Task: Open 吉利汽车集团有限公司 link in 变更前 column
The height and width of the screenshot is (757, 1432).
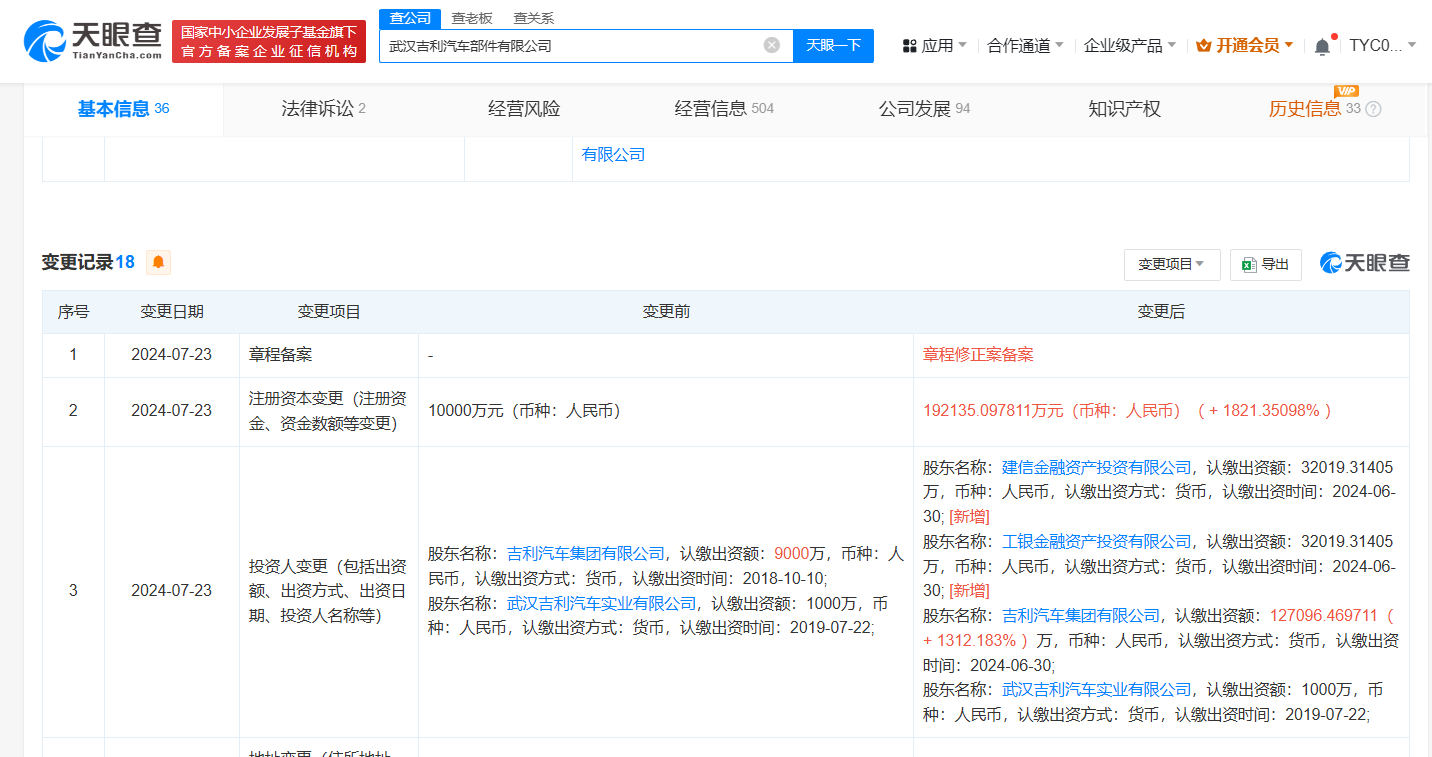Action: (586, 553)
